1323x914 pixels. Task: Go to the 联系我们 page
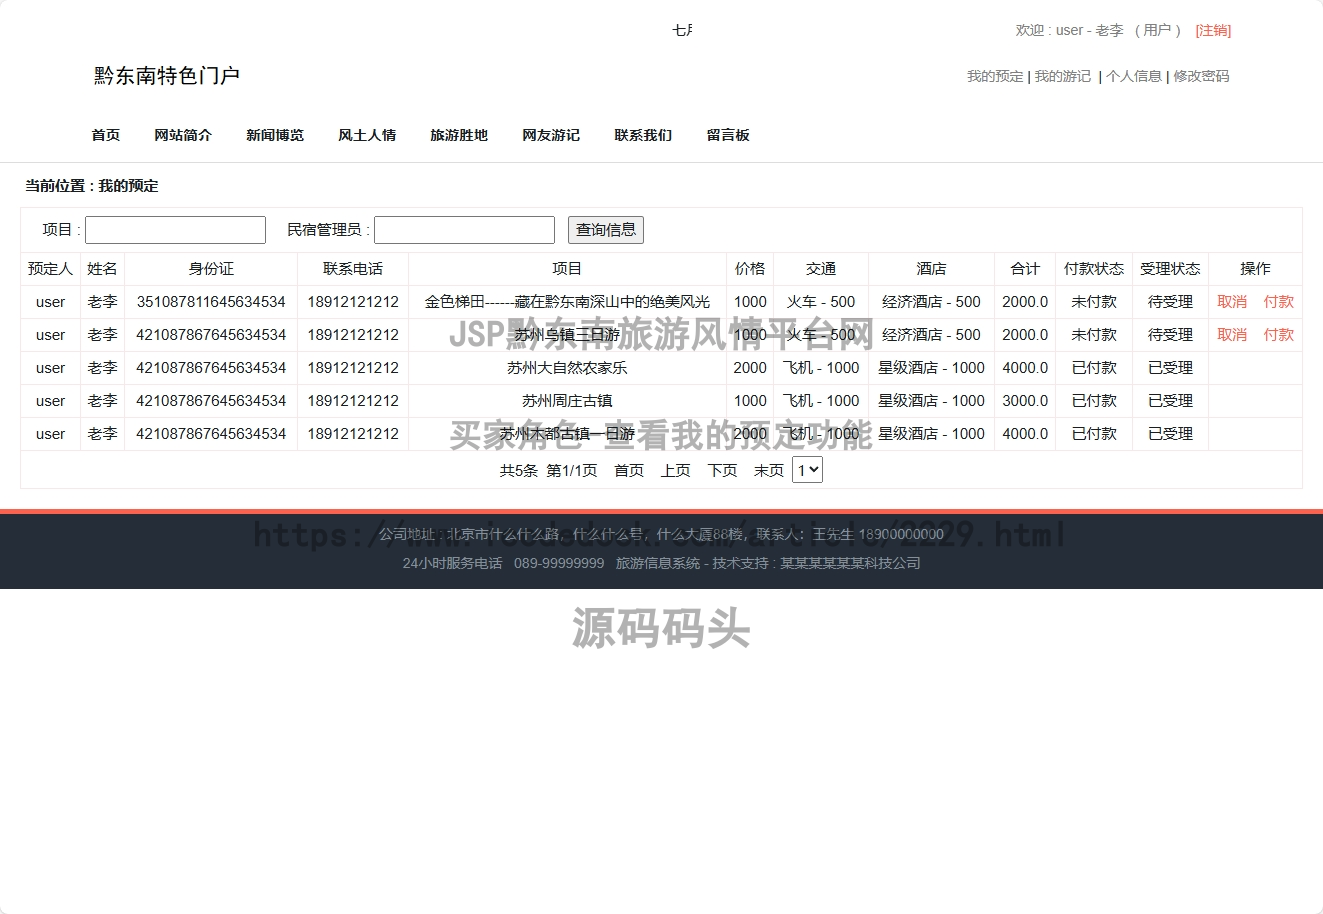point(643,135)
